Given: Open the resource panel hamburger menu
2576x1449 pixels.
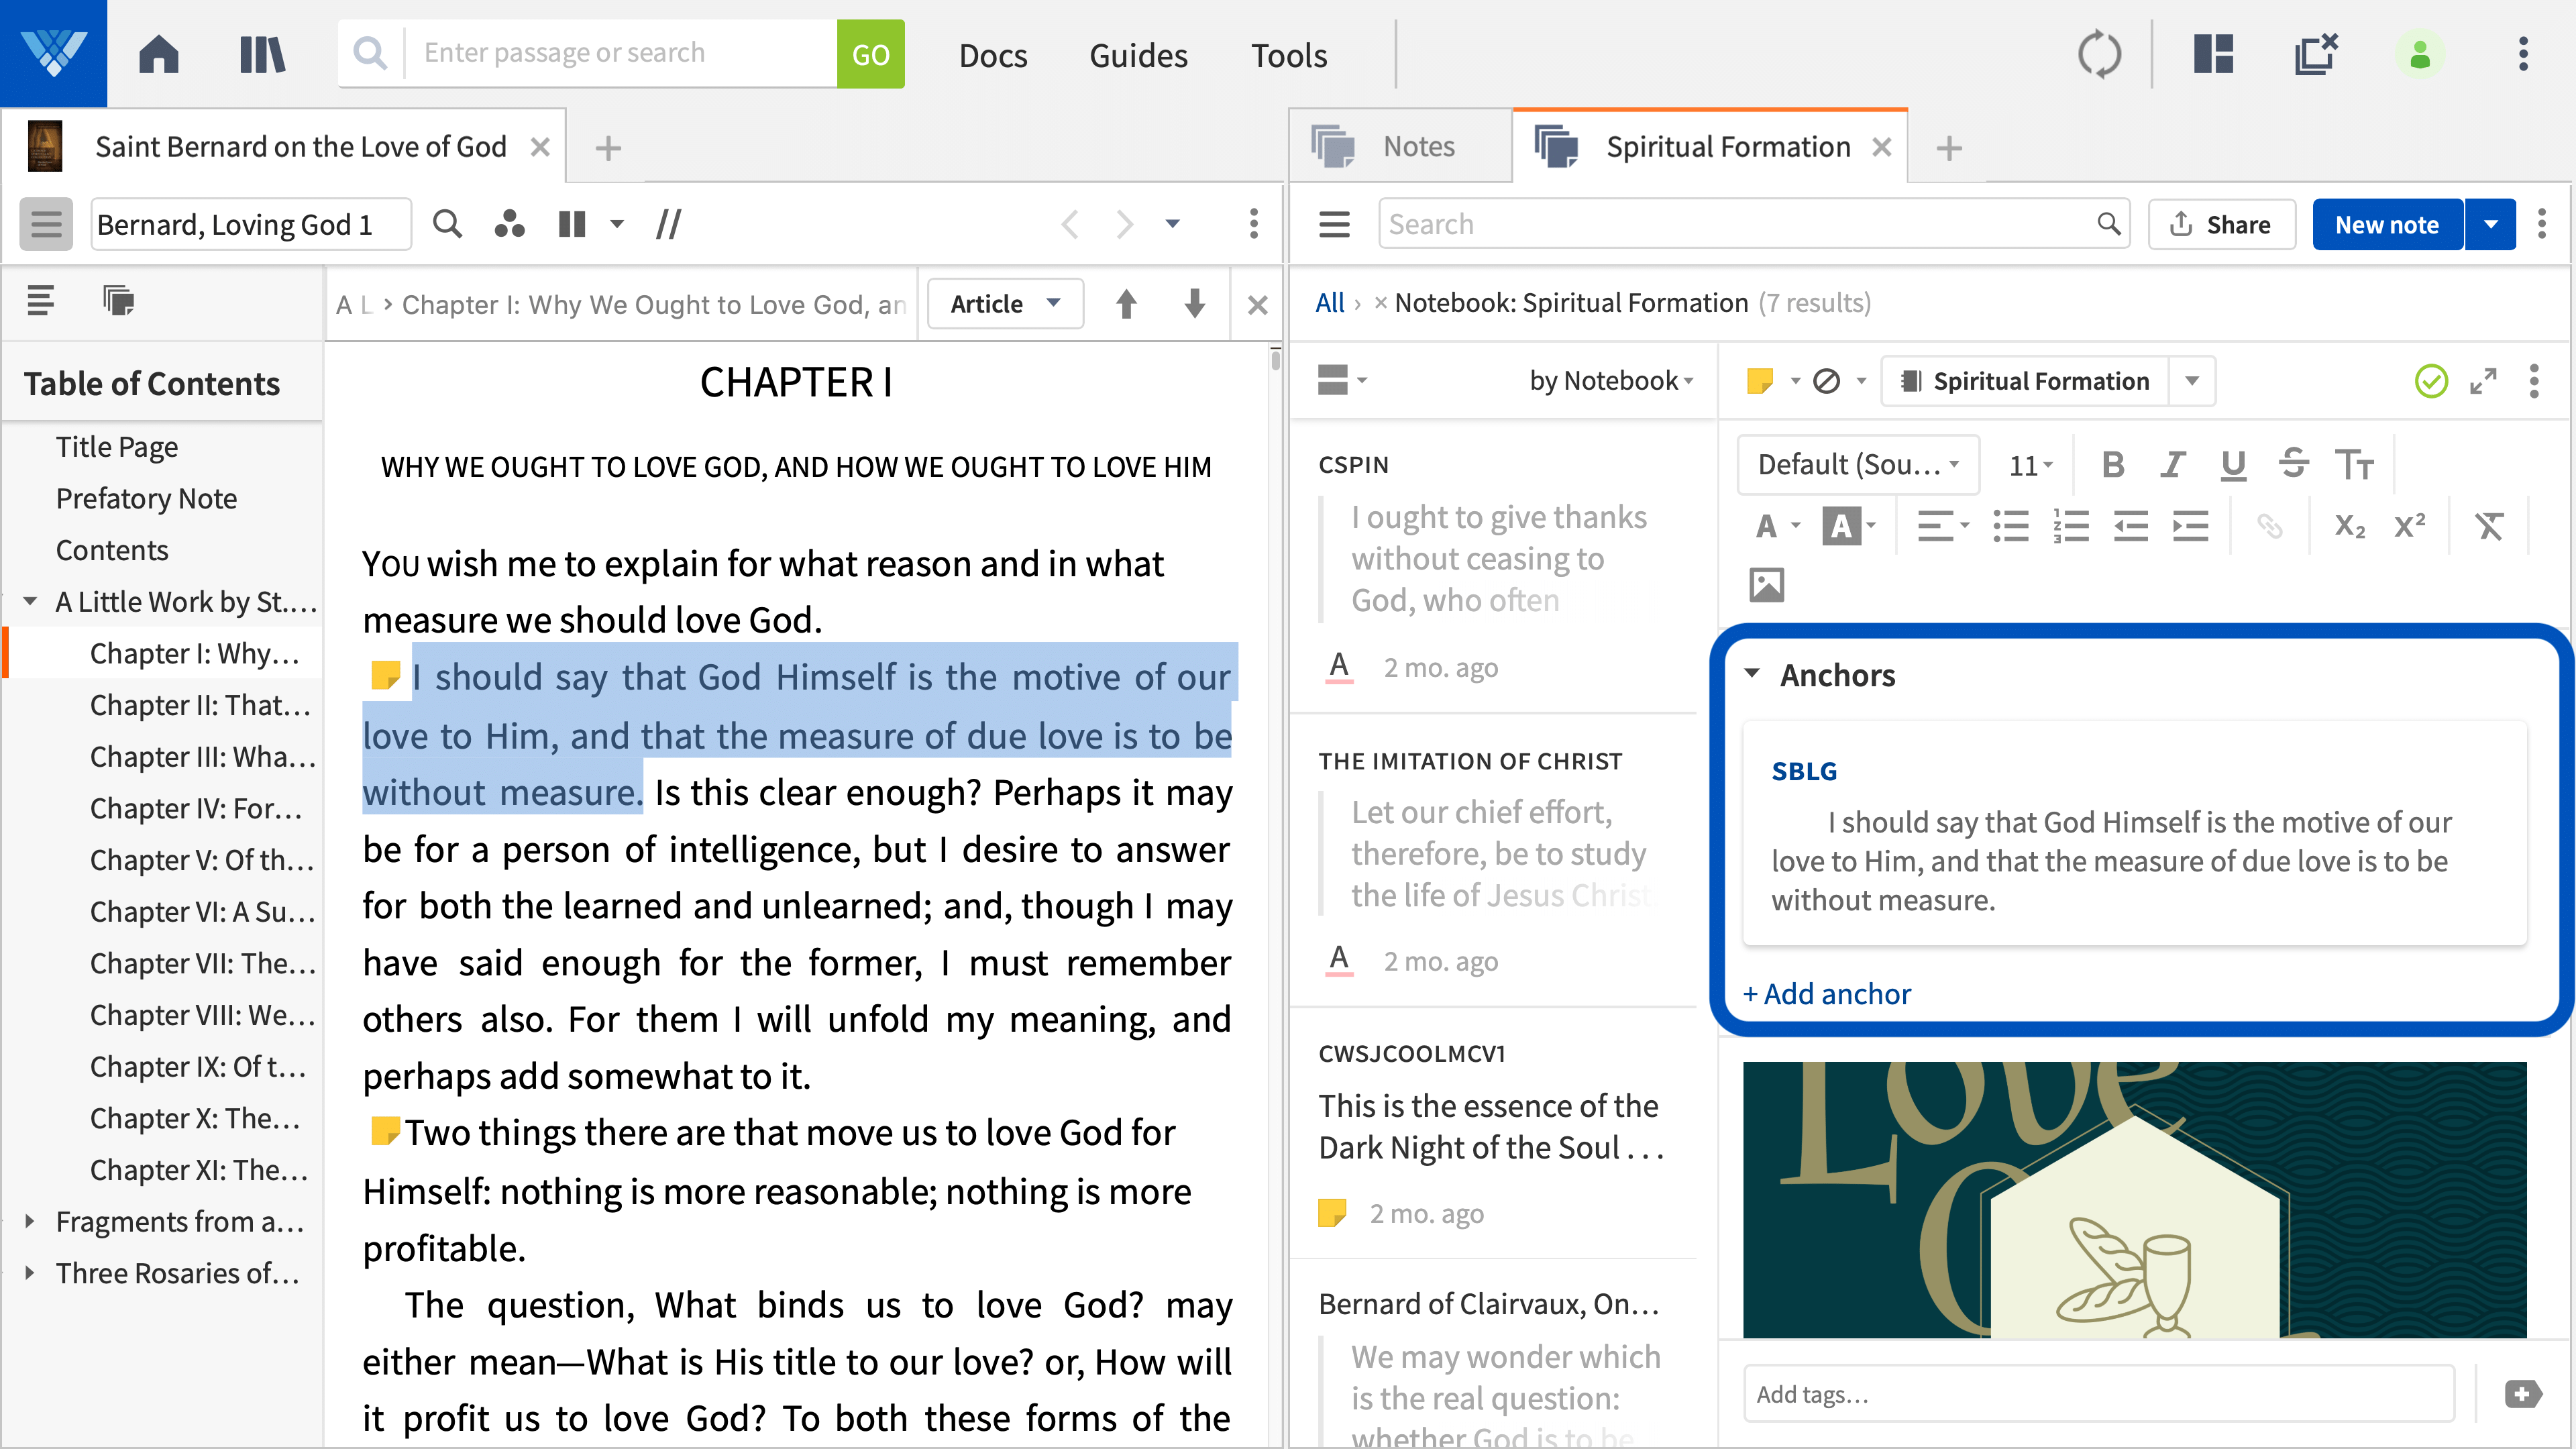Looking at the screenshot, I should click(46, 224).
